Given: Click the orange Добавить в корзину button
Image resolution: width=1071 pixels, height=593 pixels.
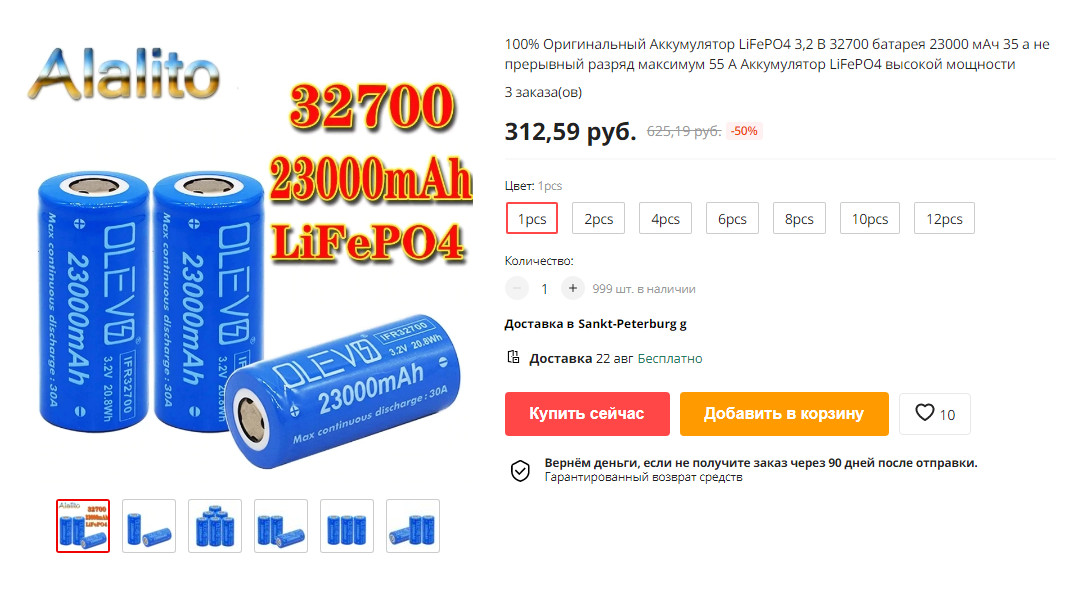Looking at the screenshot, I should pyautogui.click(x=784, y=413).
